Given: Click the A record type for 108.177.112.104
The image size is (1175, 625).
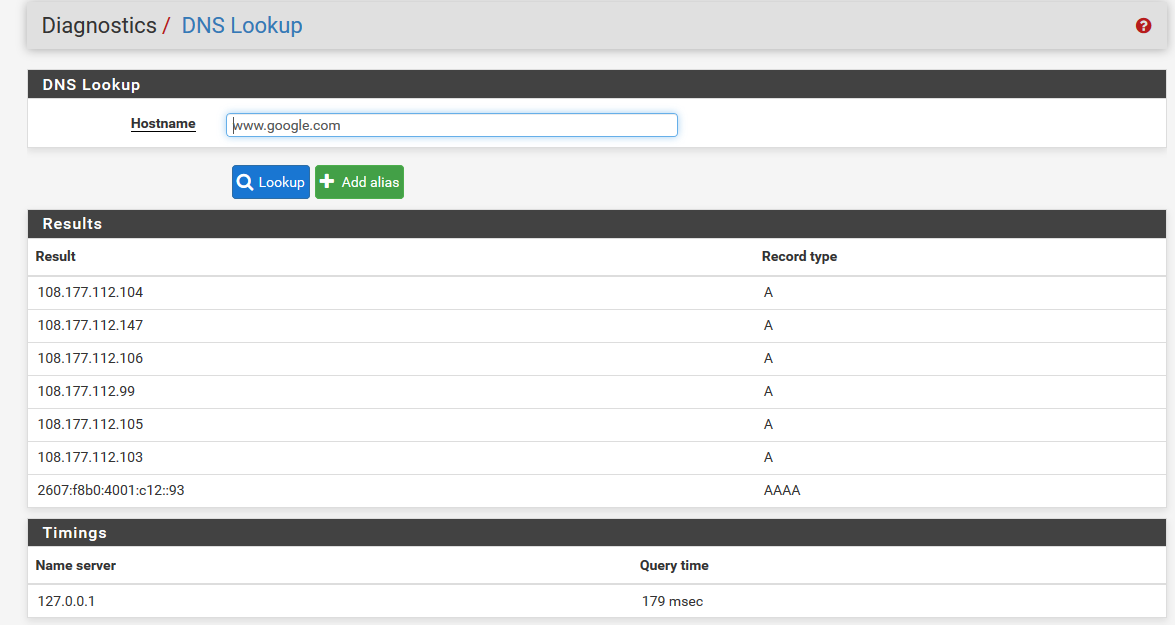Looking at the screenshot, I should click(x=768, y=292).
